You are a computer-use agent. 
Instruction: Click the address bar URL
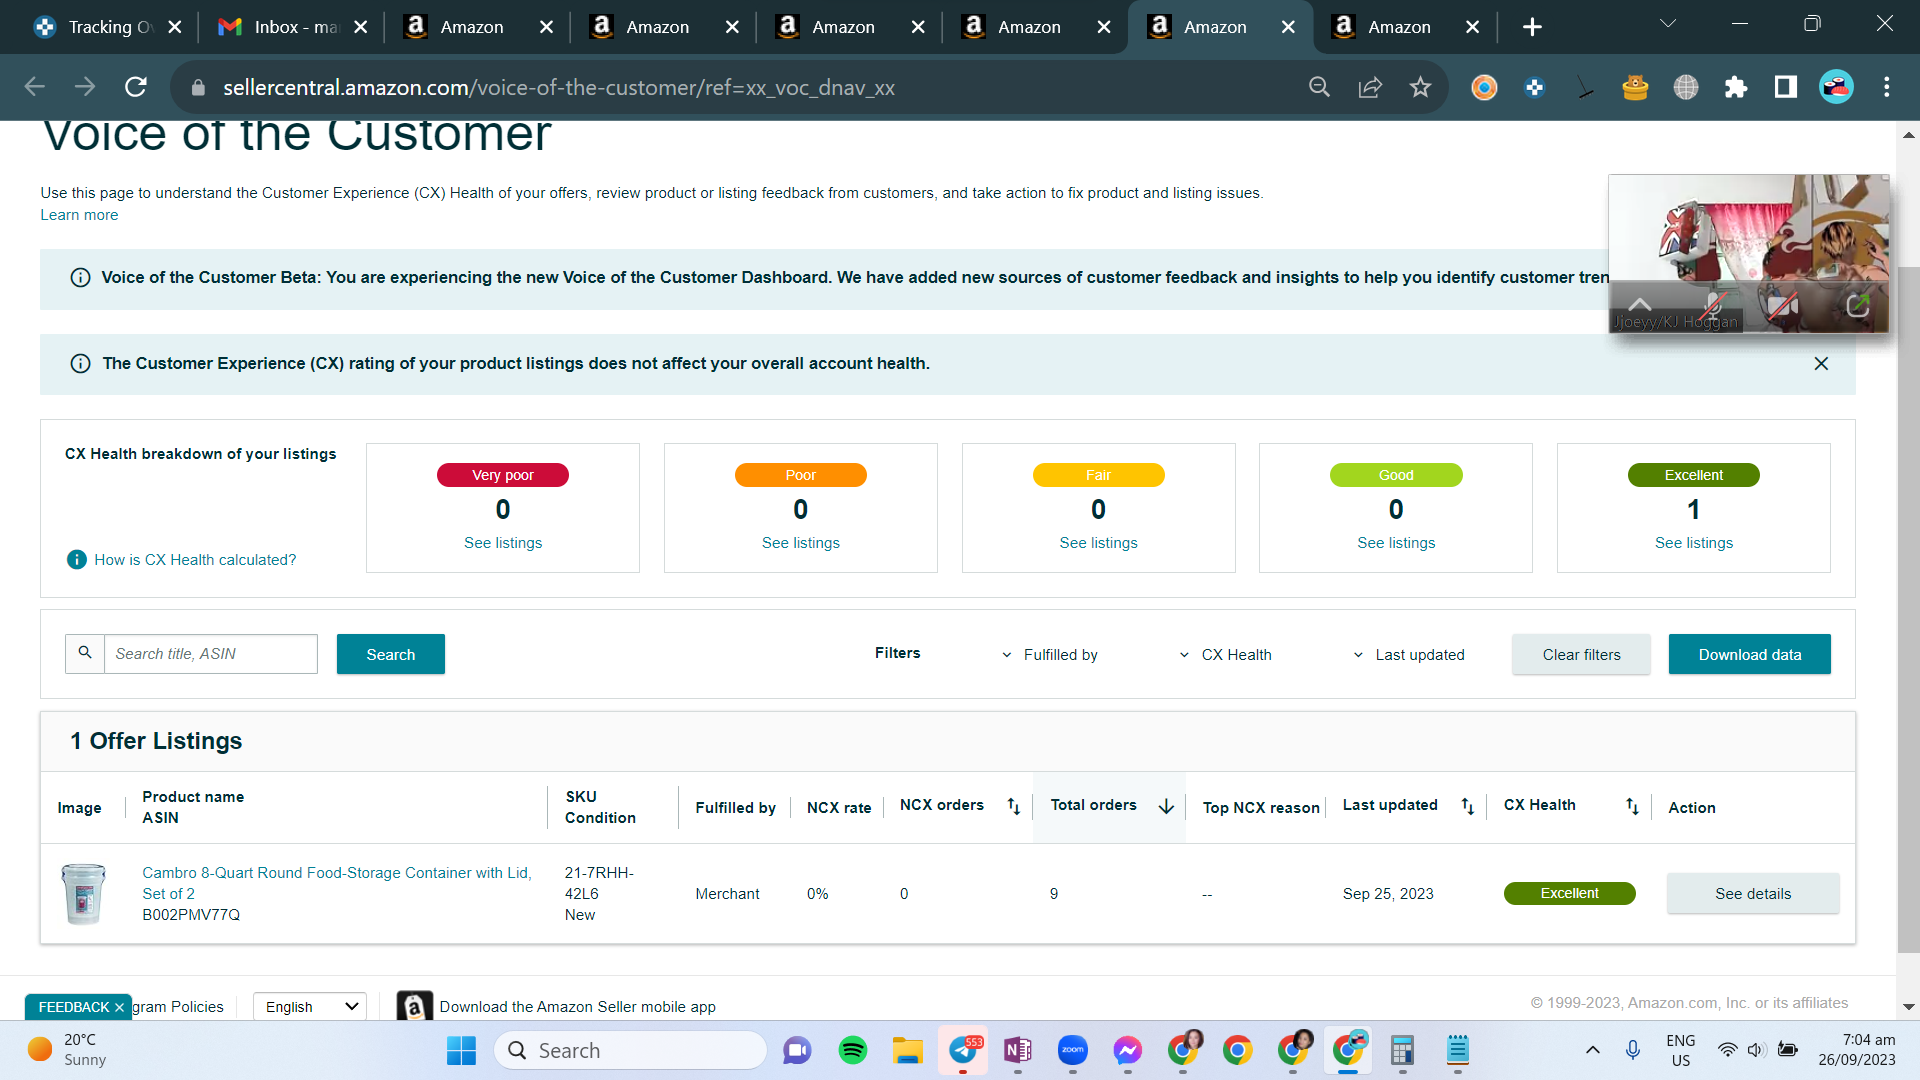tap(559, 88)
